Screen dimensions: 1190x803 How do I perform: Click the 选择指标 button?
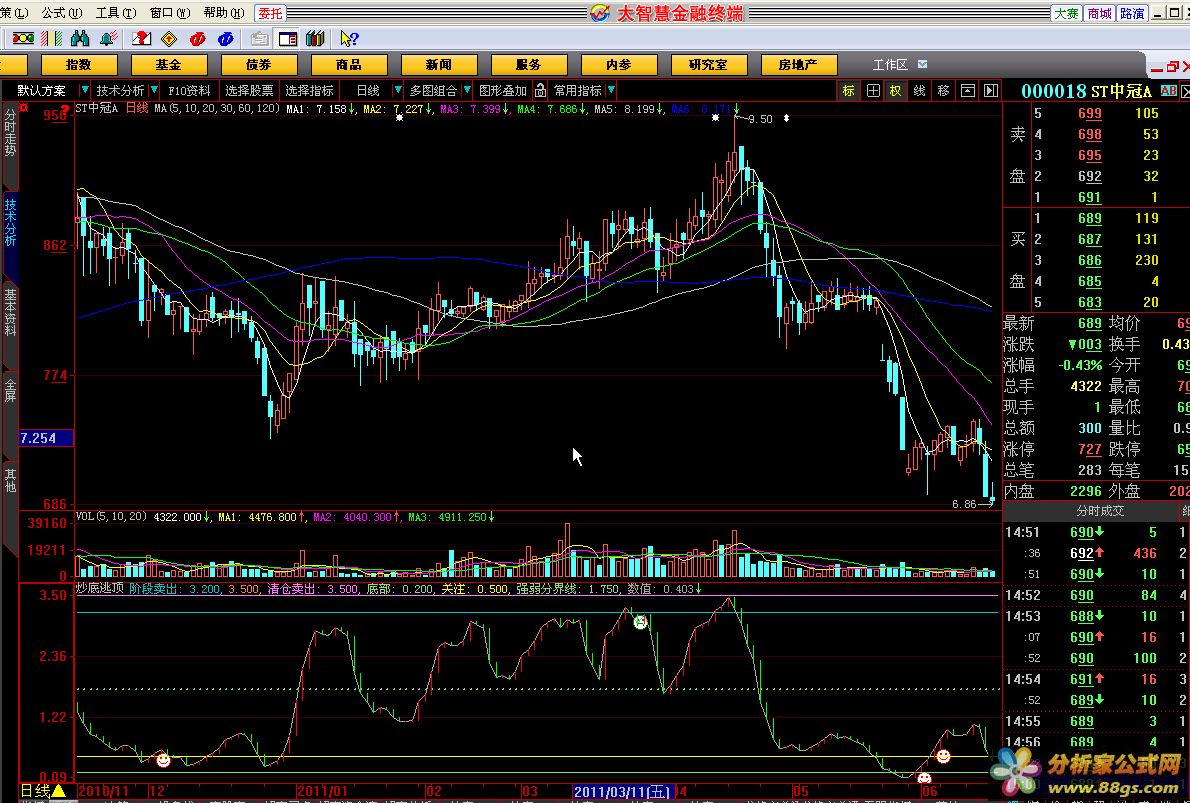point(310,90)
